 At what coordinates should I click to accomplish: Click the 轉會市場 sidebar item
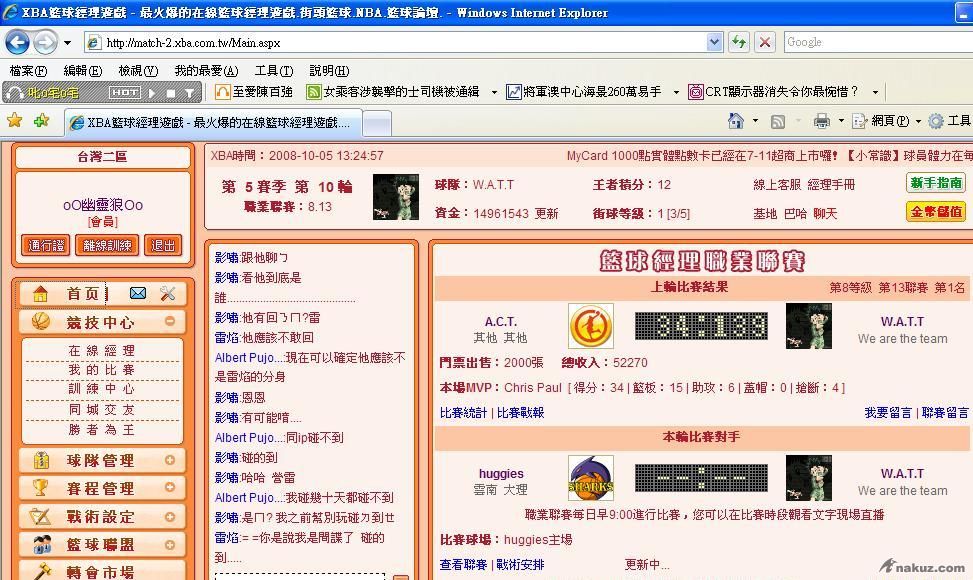pos(102,571)
